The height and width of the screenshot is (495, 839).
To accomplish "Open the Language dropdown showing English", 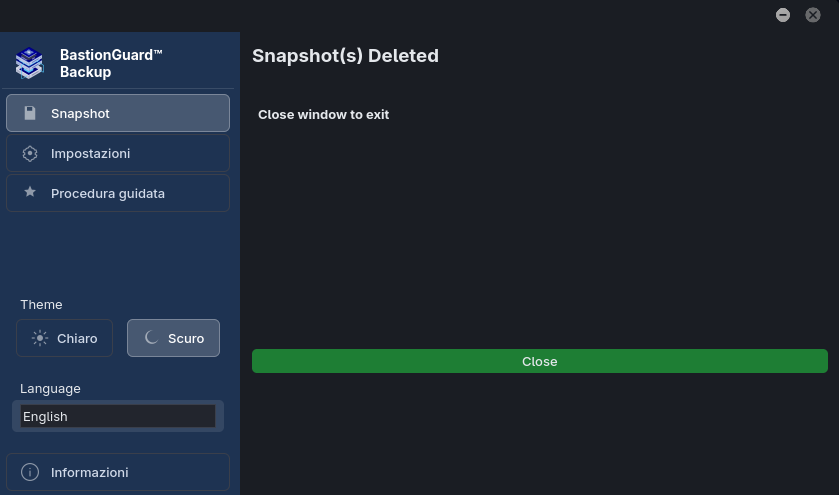I will click(118, 416).
